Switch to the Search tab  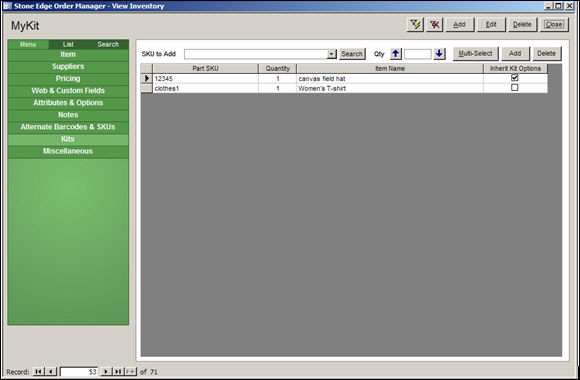(108, 44)
